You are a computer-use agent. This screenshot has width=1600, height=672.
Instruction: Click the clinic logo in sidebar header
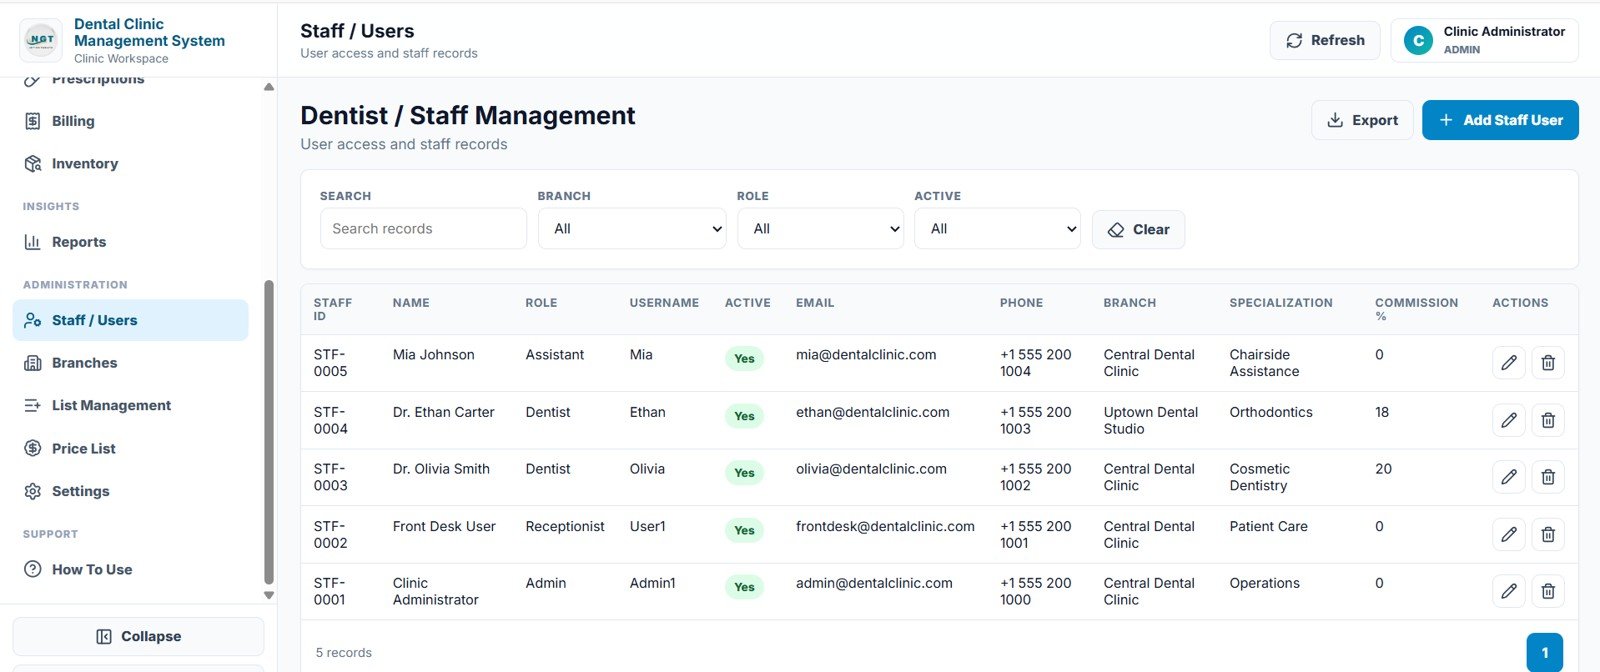click(x=41, y=40)
